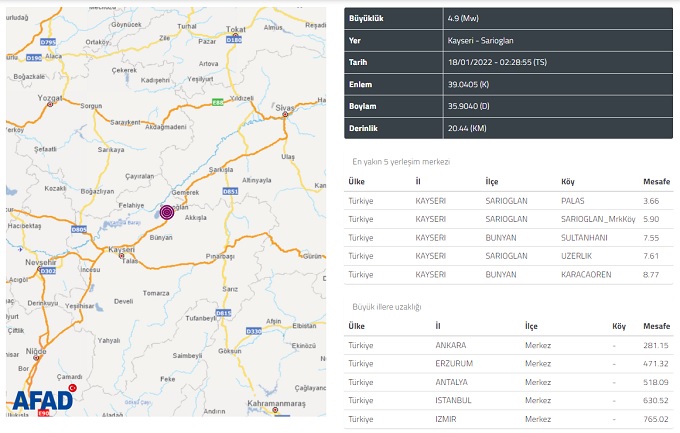Click the Mesafe header in nearest settlements table
The image size is (680, 433).
[x=655, y=182]
